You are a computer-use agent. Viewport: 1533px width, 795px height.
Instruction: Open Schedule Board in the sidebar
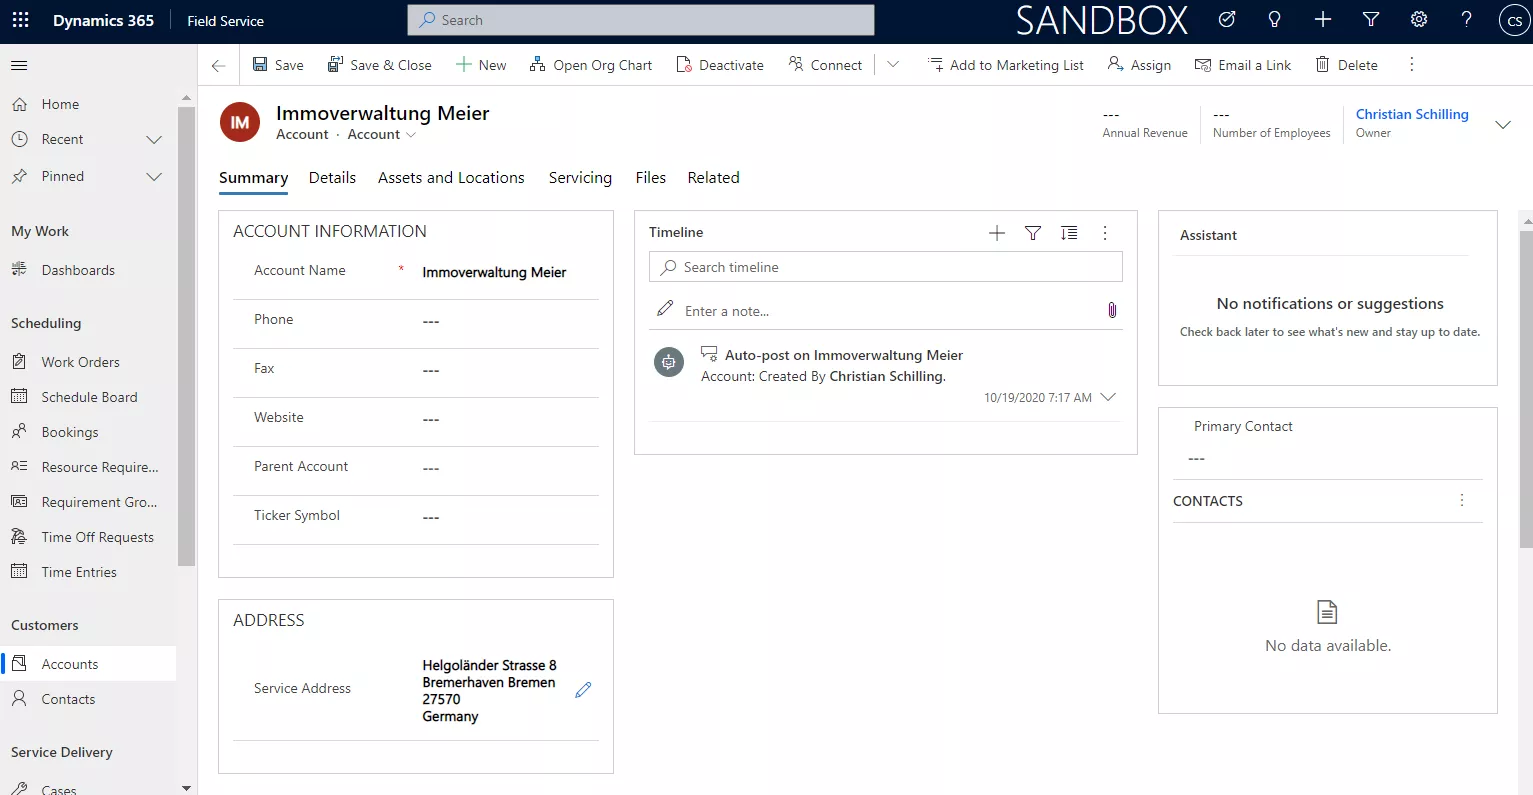coord(89,397)
